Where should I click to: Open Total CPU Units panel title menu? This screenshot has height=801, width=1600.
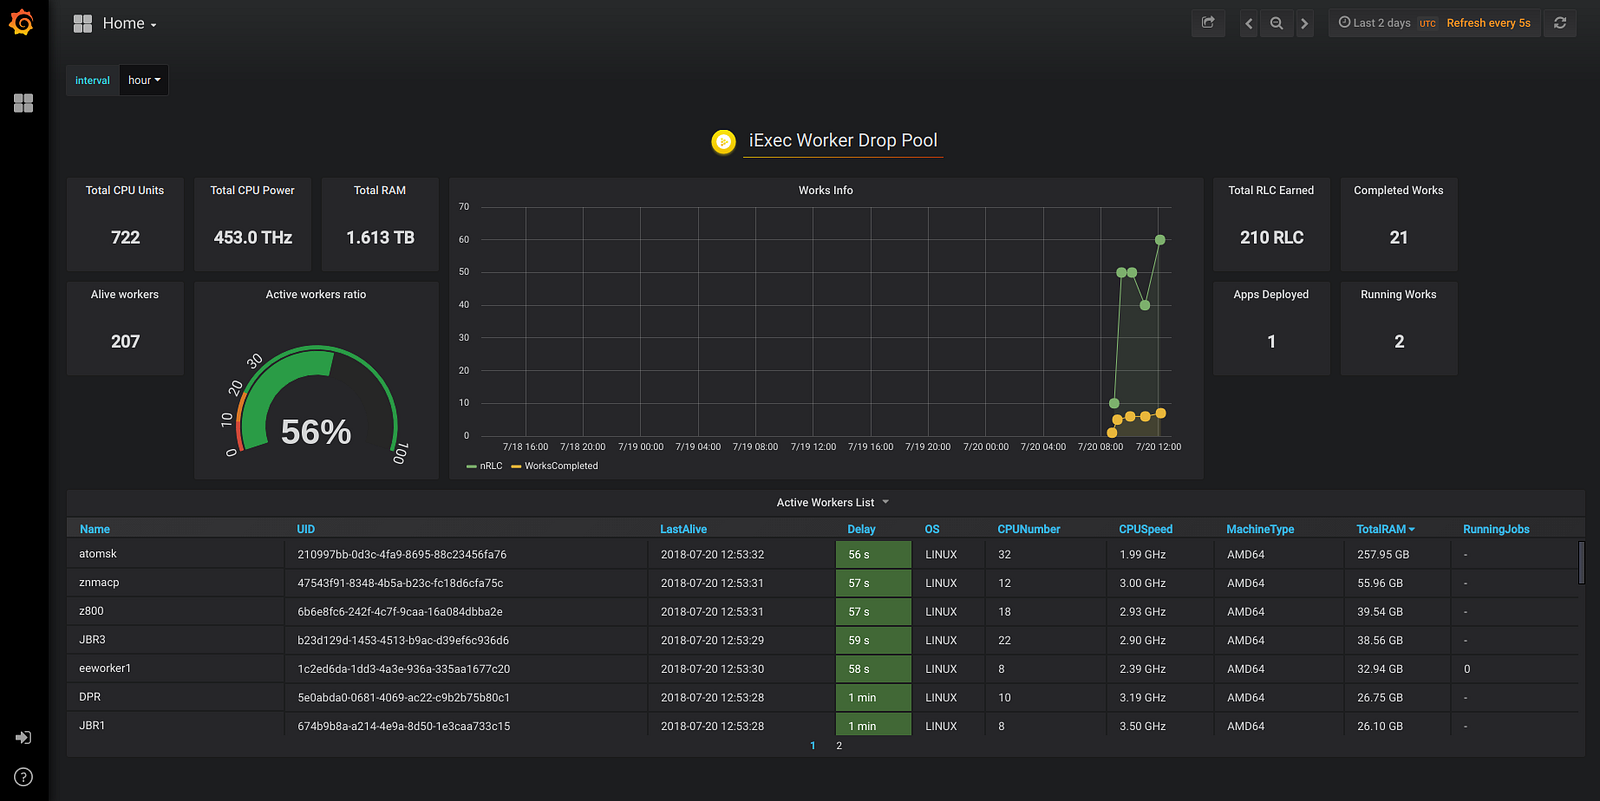(125, 190)
